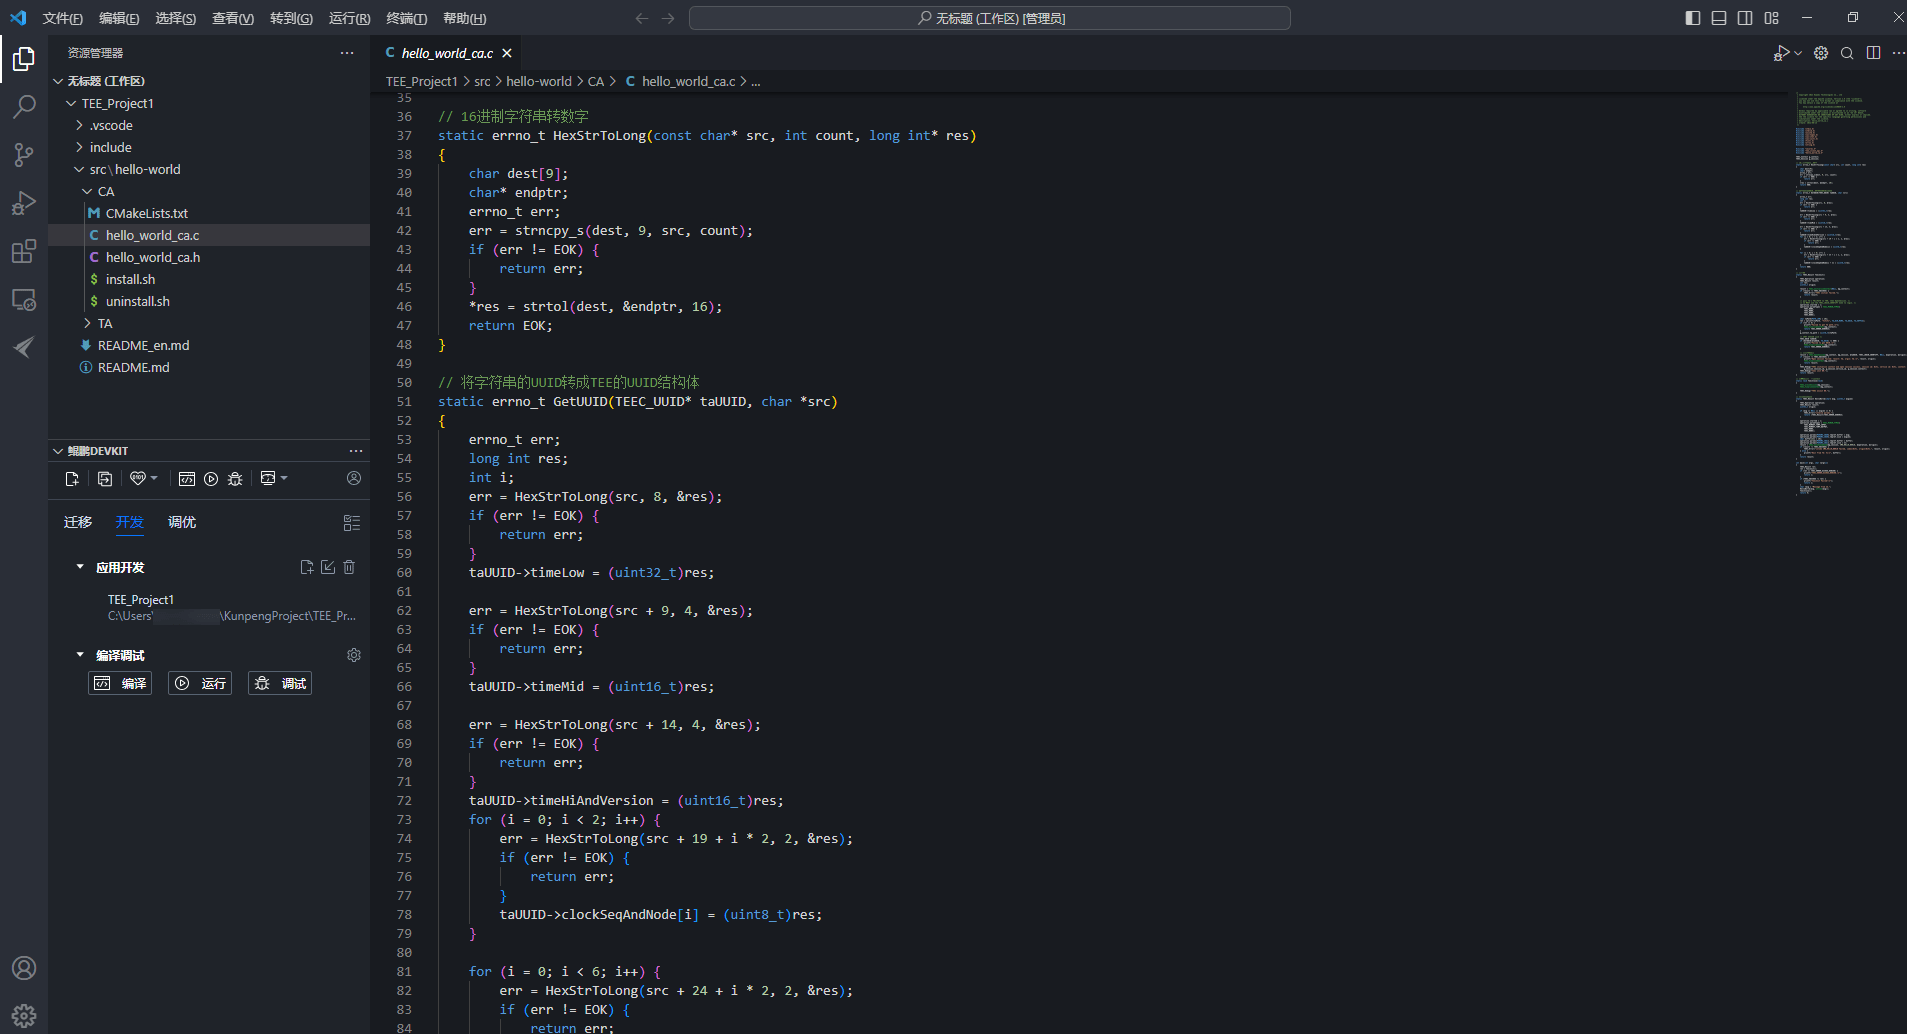Open the Kunpeng DevKit paper-plane icon
1907x1034 pixels.
24,347
